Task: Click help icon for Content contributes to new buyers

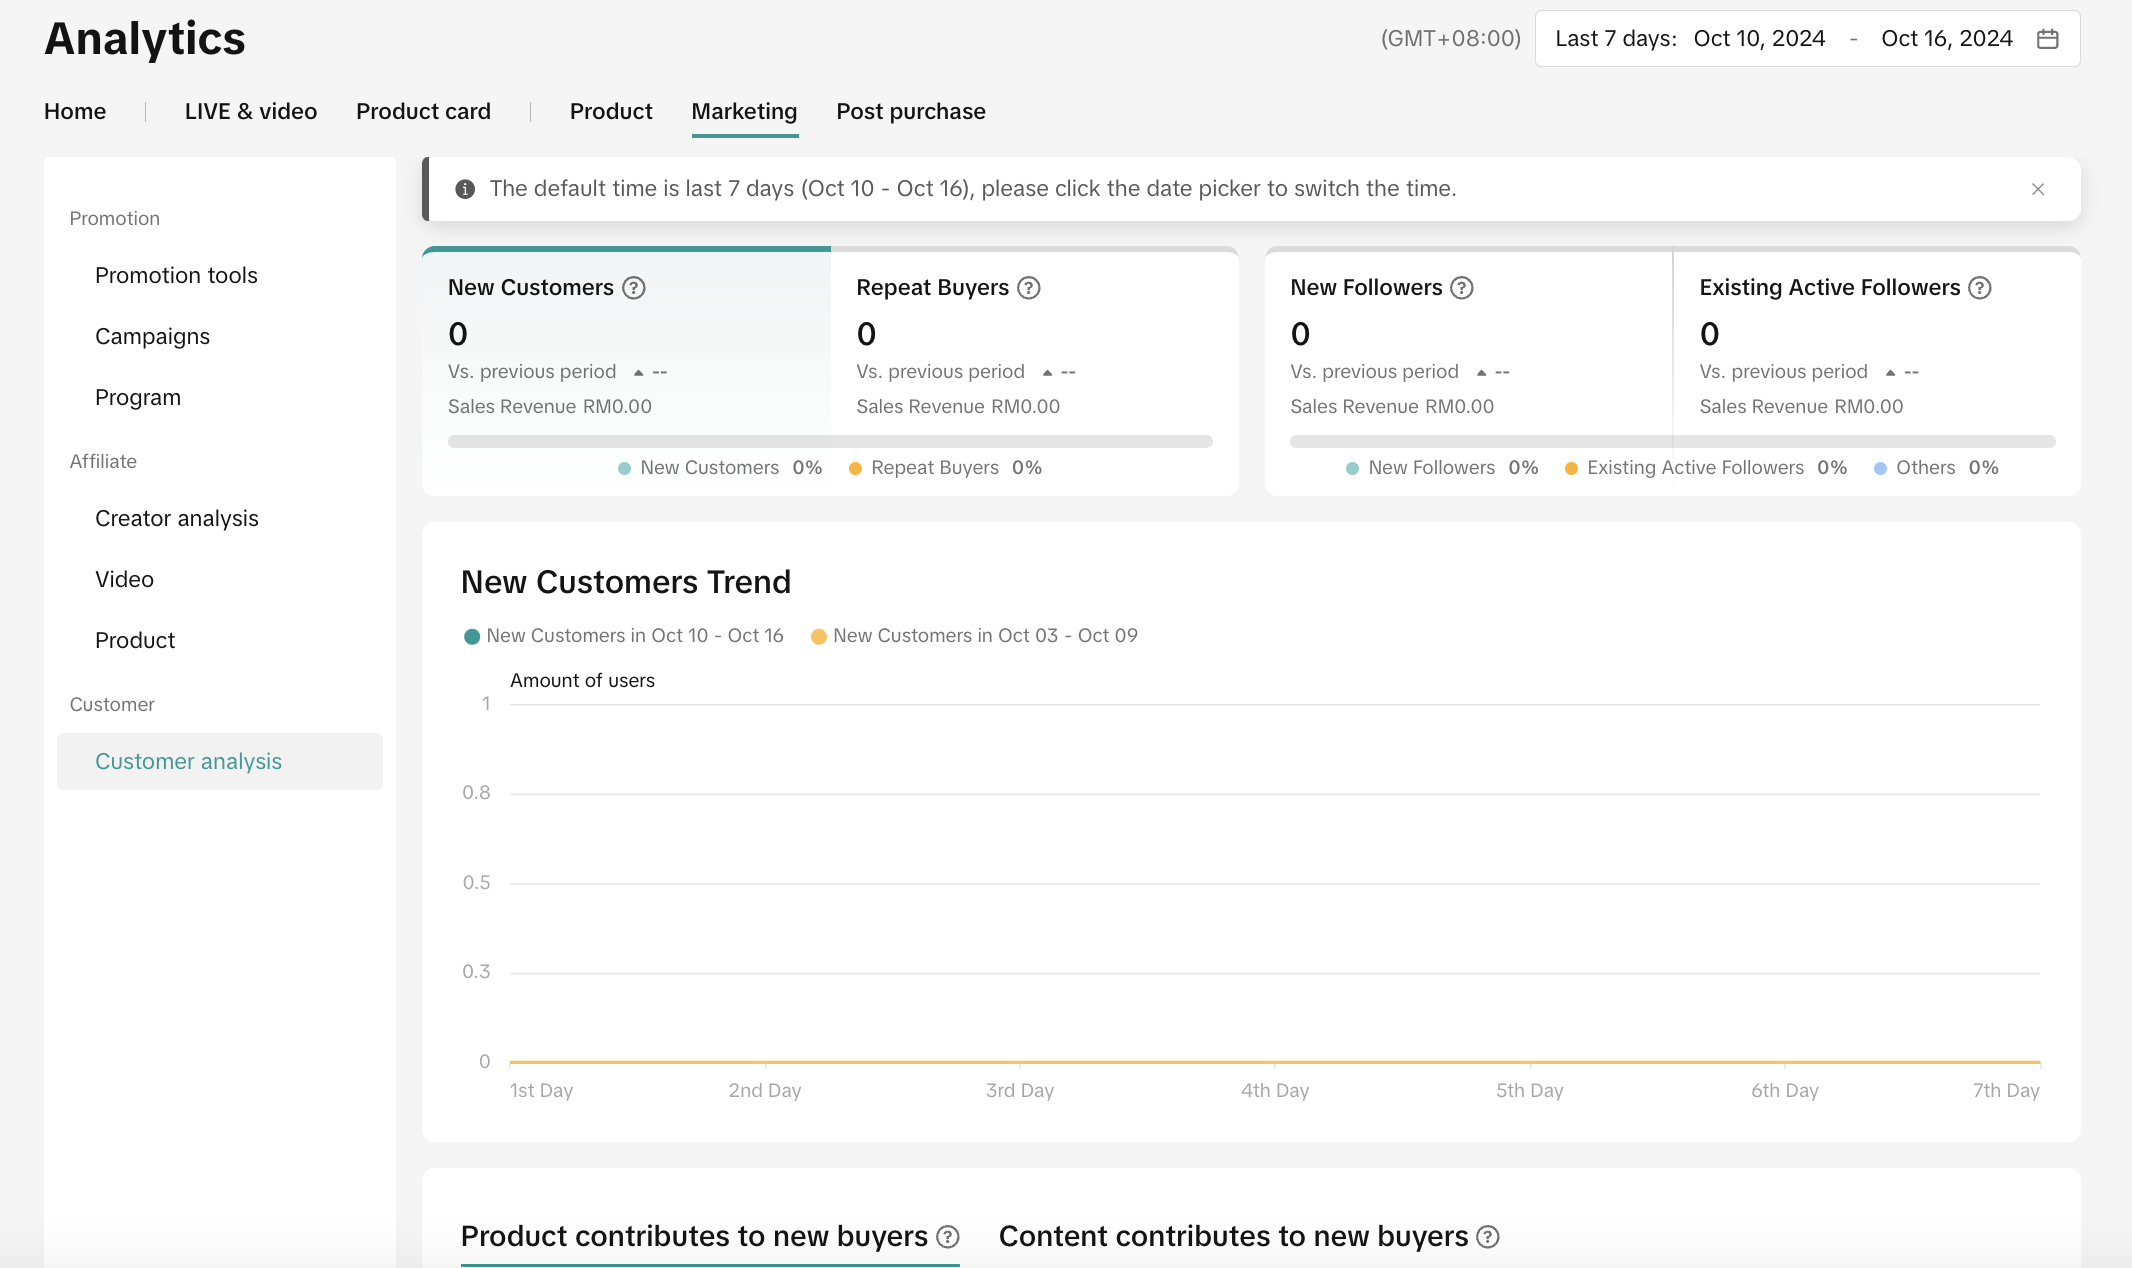Action: 1488,1237
